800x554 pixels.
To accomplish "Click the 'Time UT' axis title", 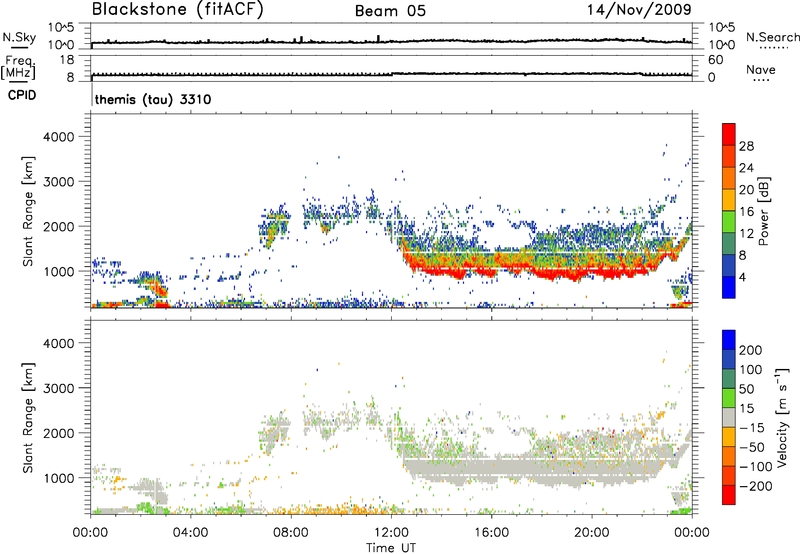I will coord(391,548).
